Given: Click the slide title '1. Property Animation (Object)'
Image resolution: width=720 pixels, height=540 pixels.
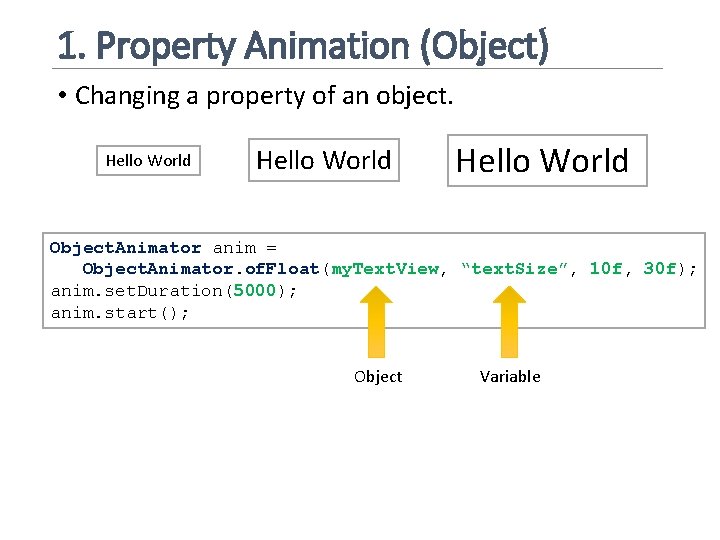Looking at the screenshot, I should (x=303, y=46).
